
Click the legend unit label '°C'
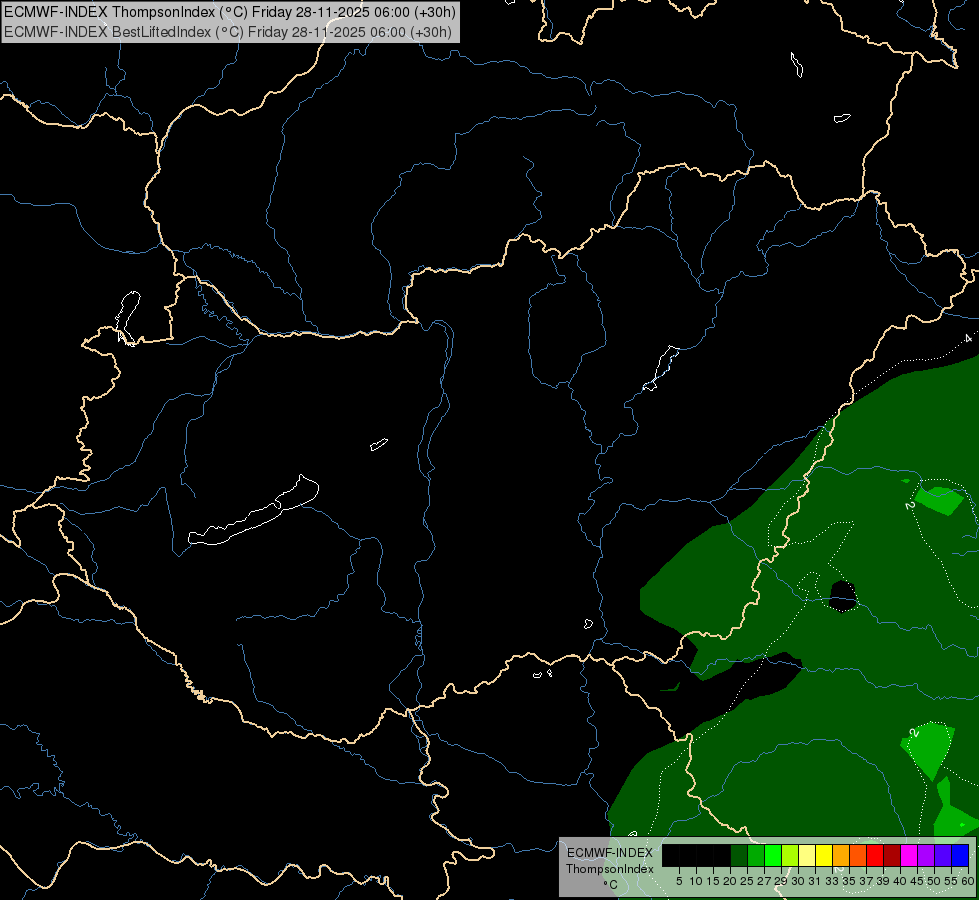click(x=611, y=884)
